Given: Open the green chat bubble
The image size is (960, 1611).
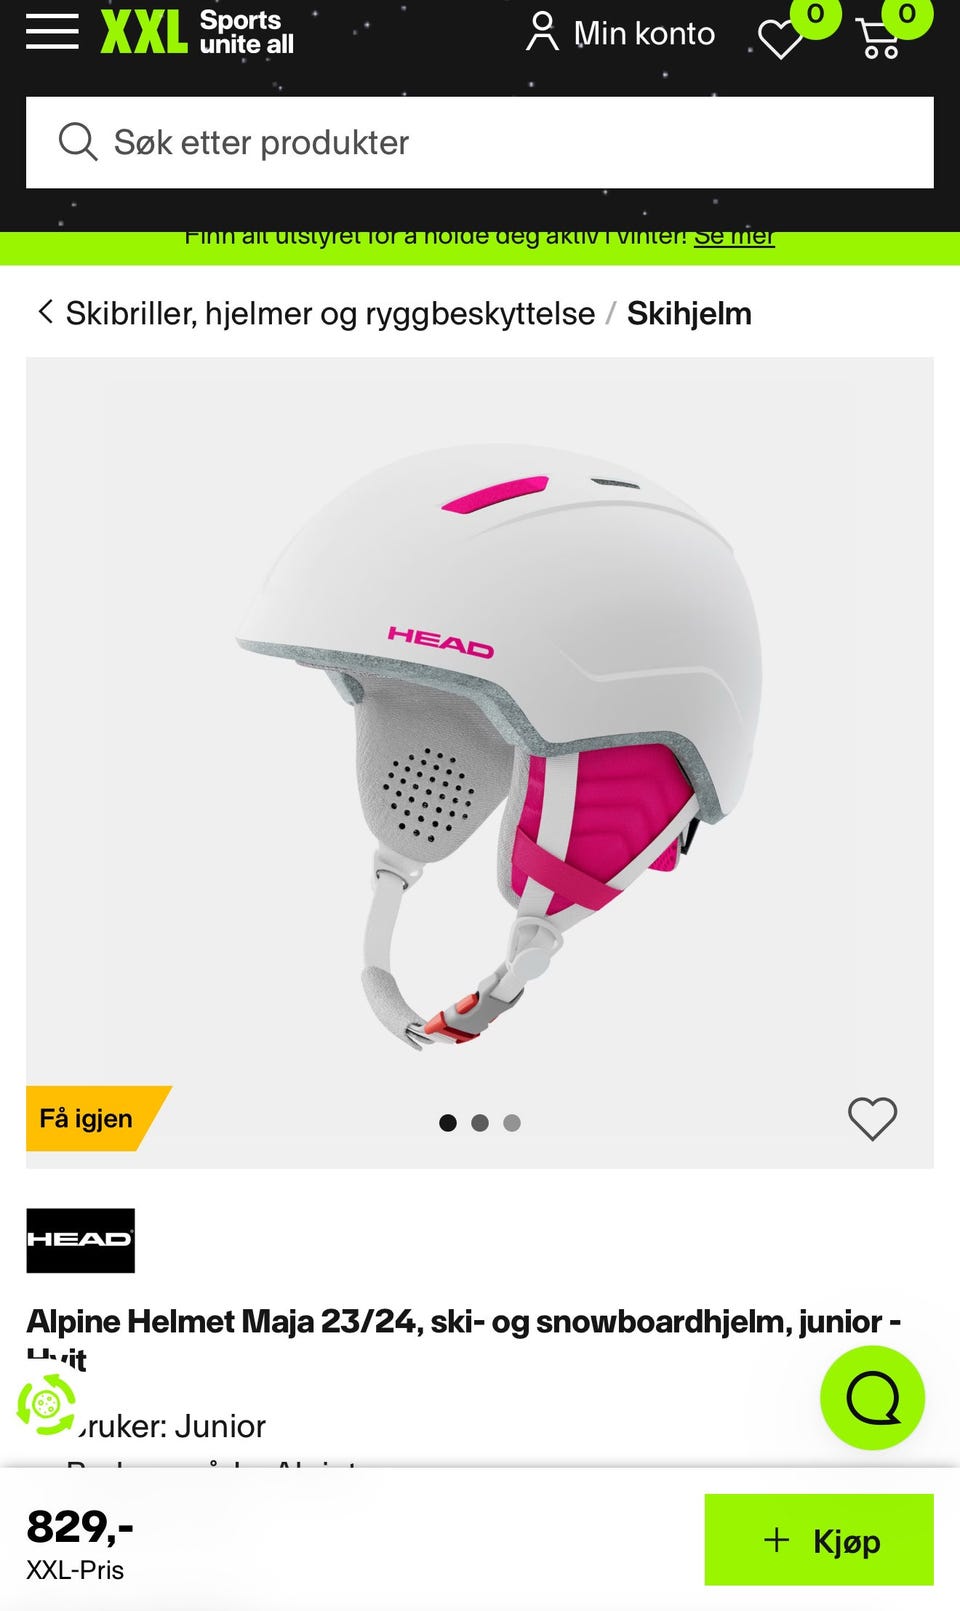Looking at the screenshot, I should pos(872,1398).
